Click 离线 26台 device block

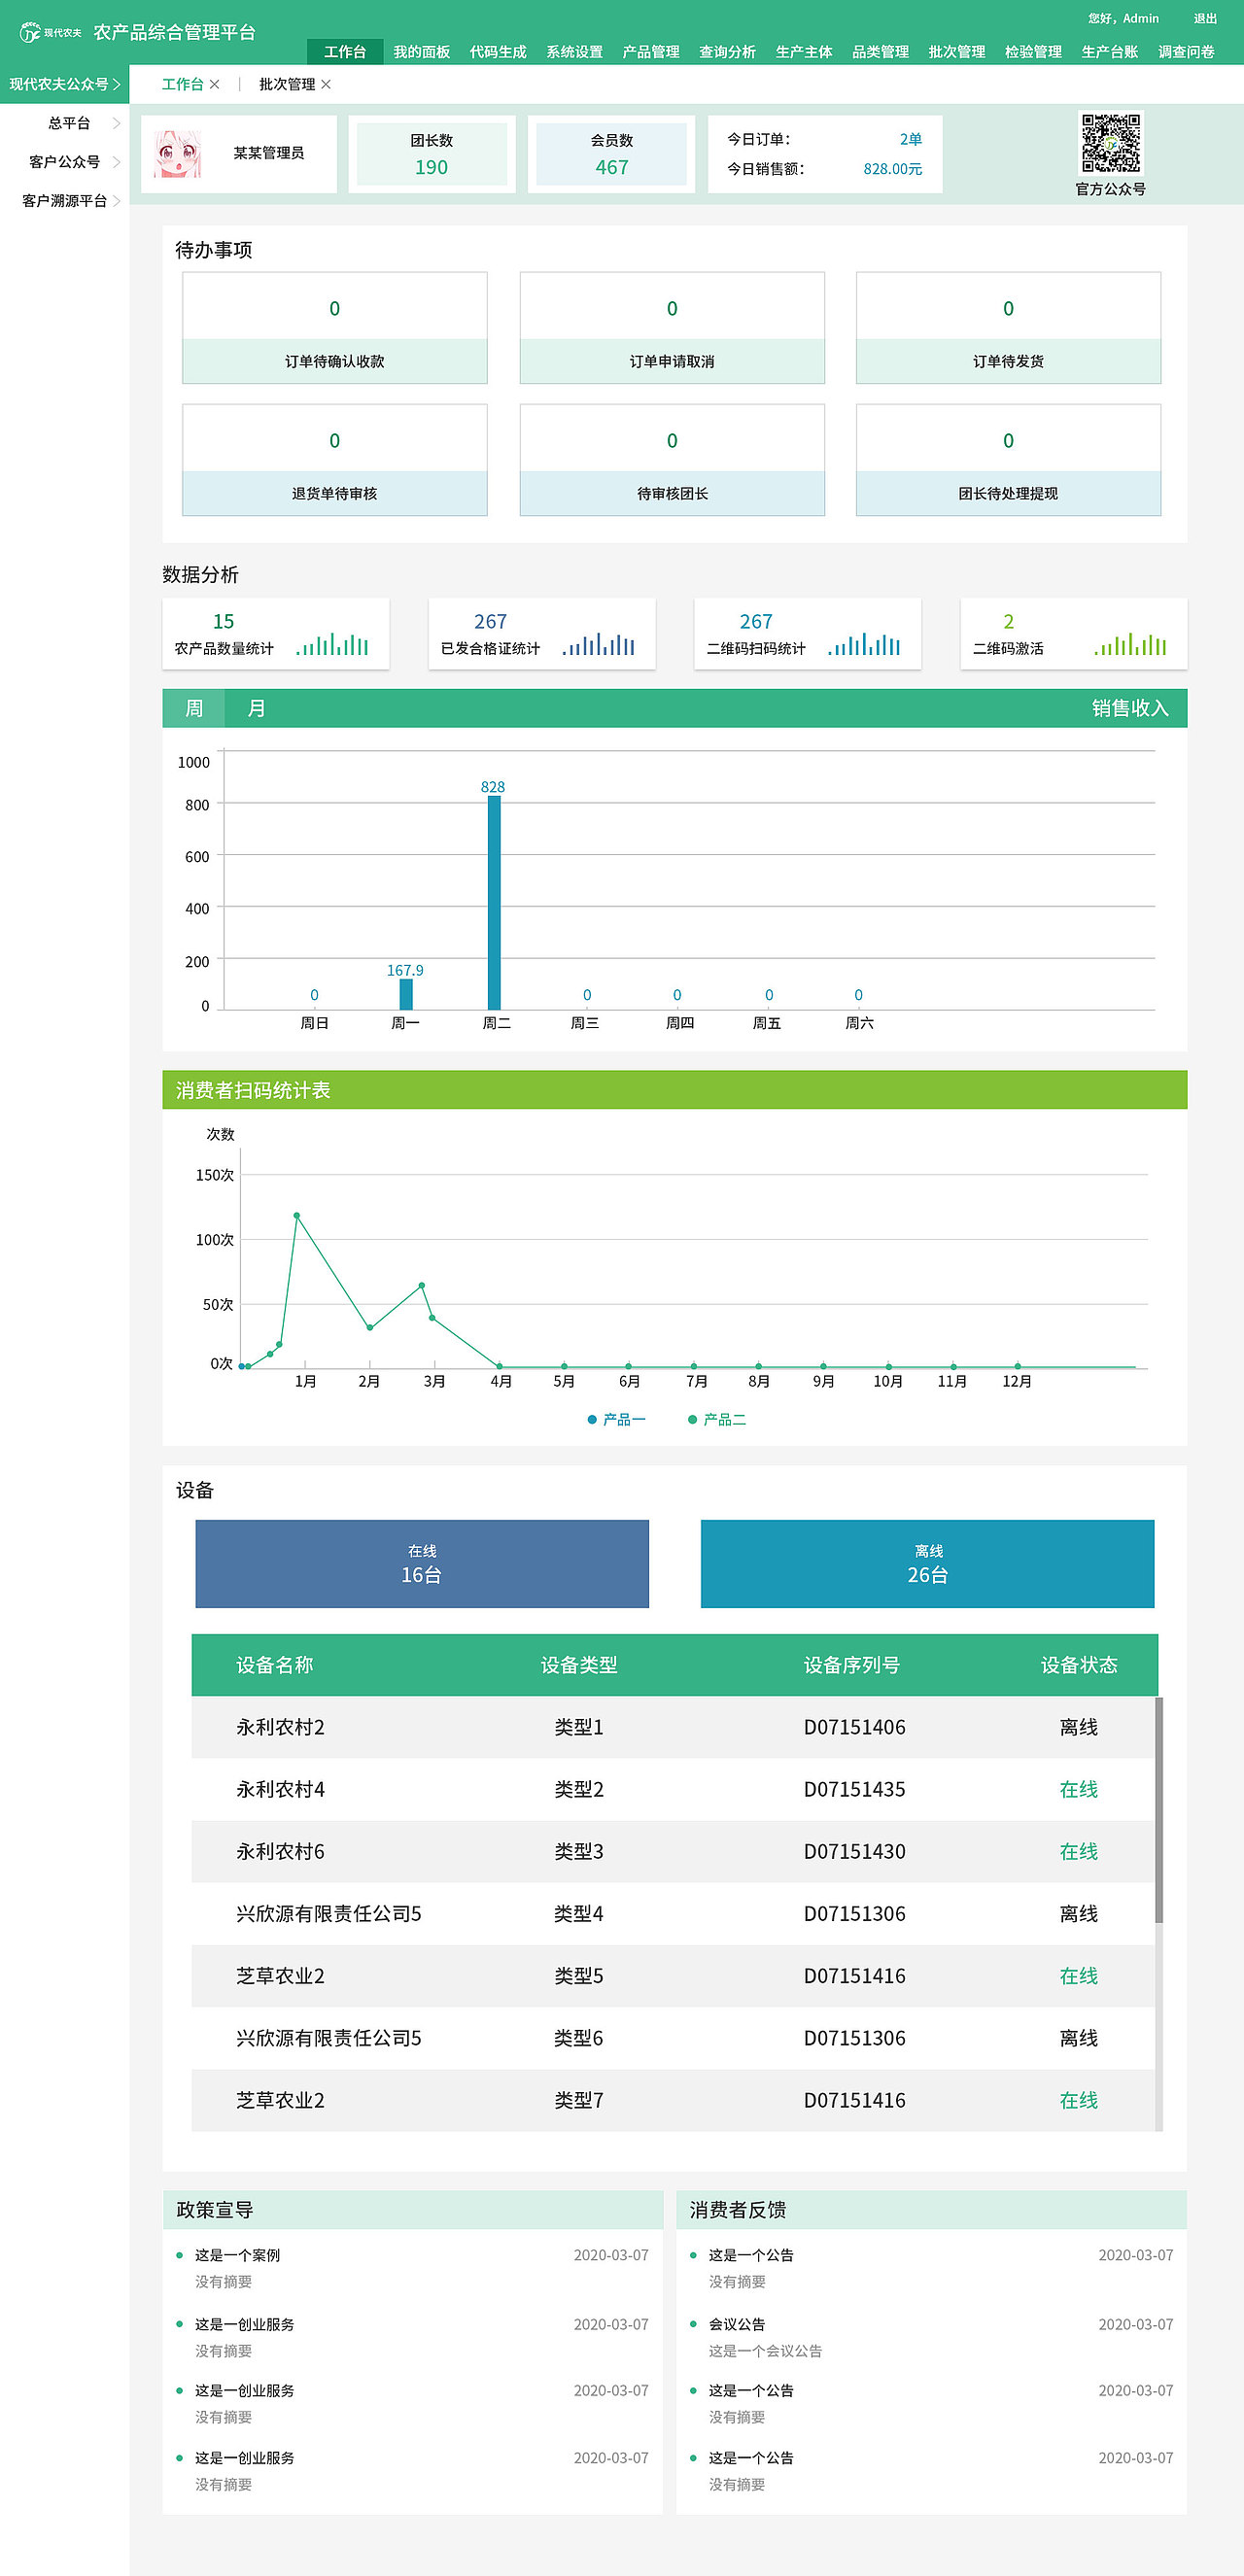927,1564
